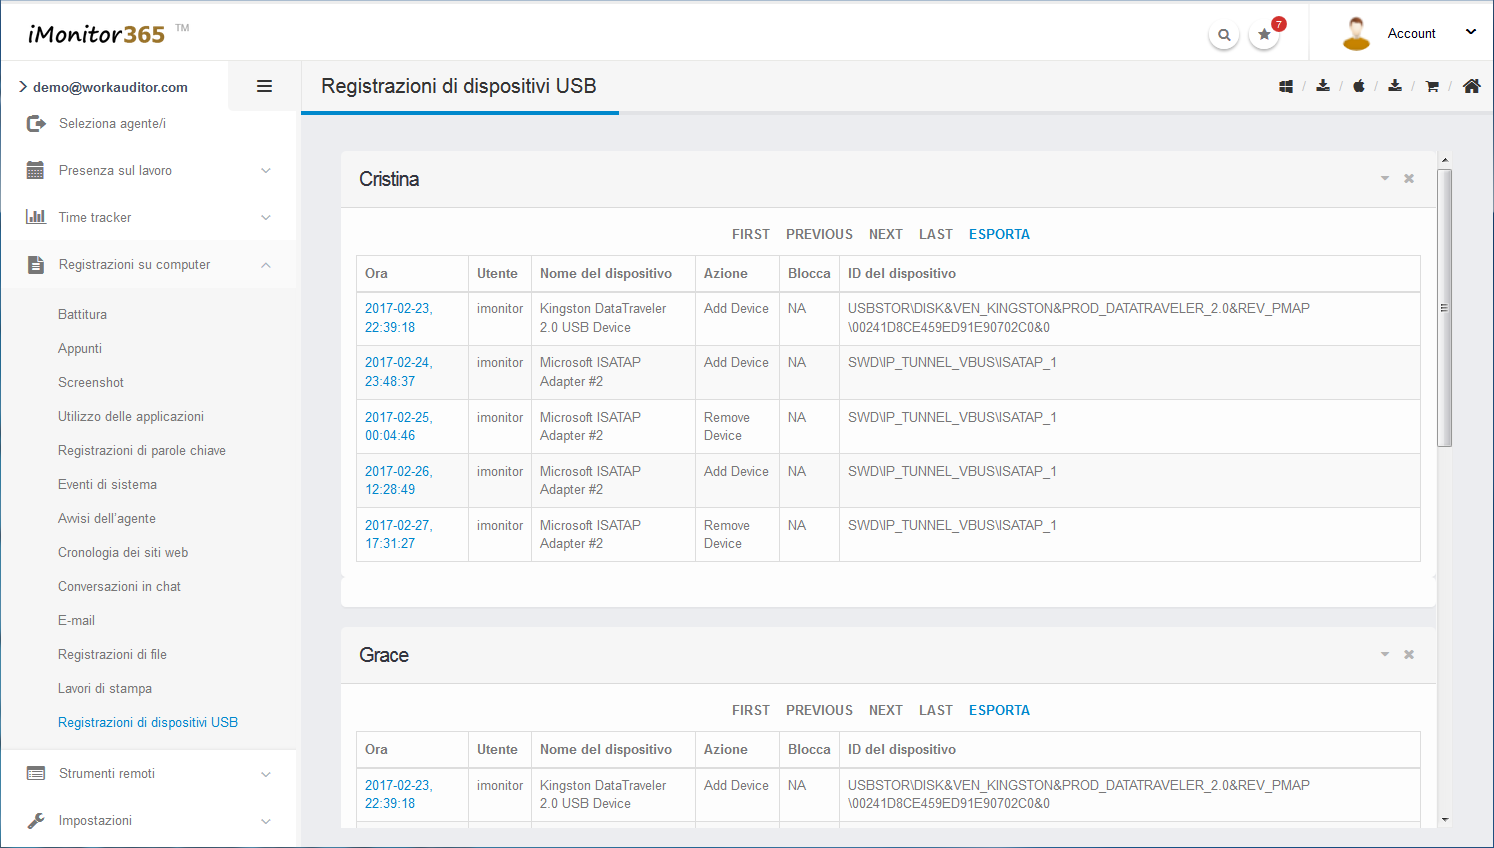1494x848 pixels.
Task: Click the download icon next to Windows logo
Action: click(1323, 87)
